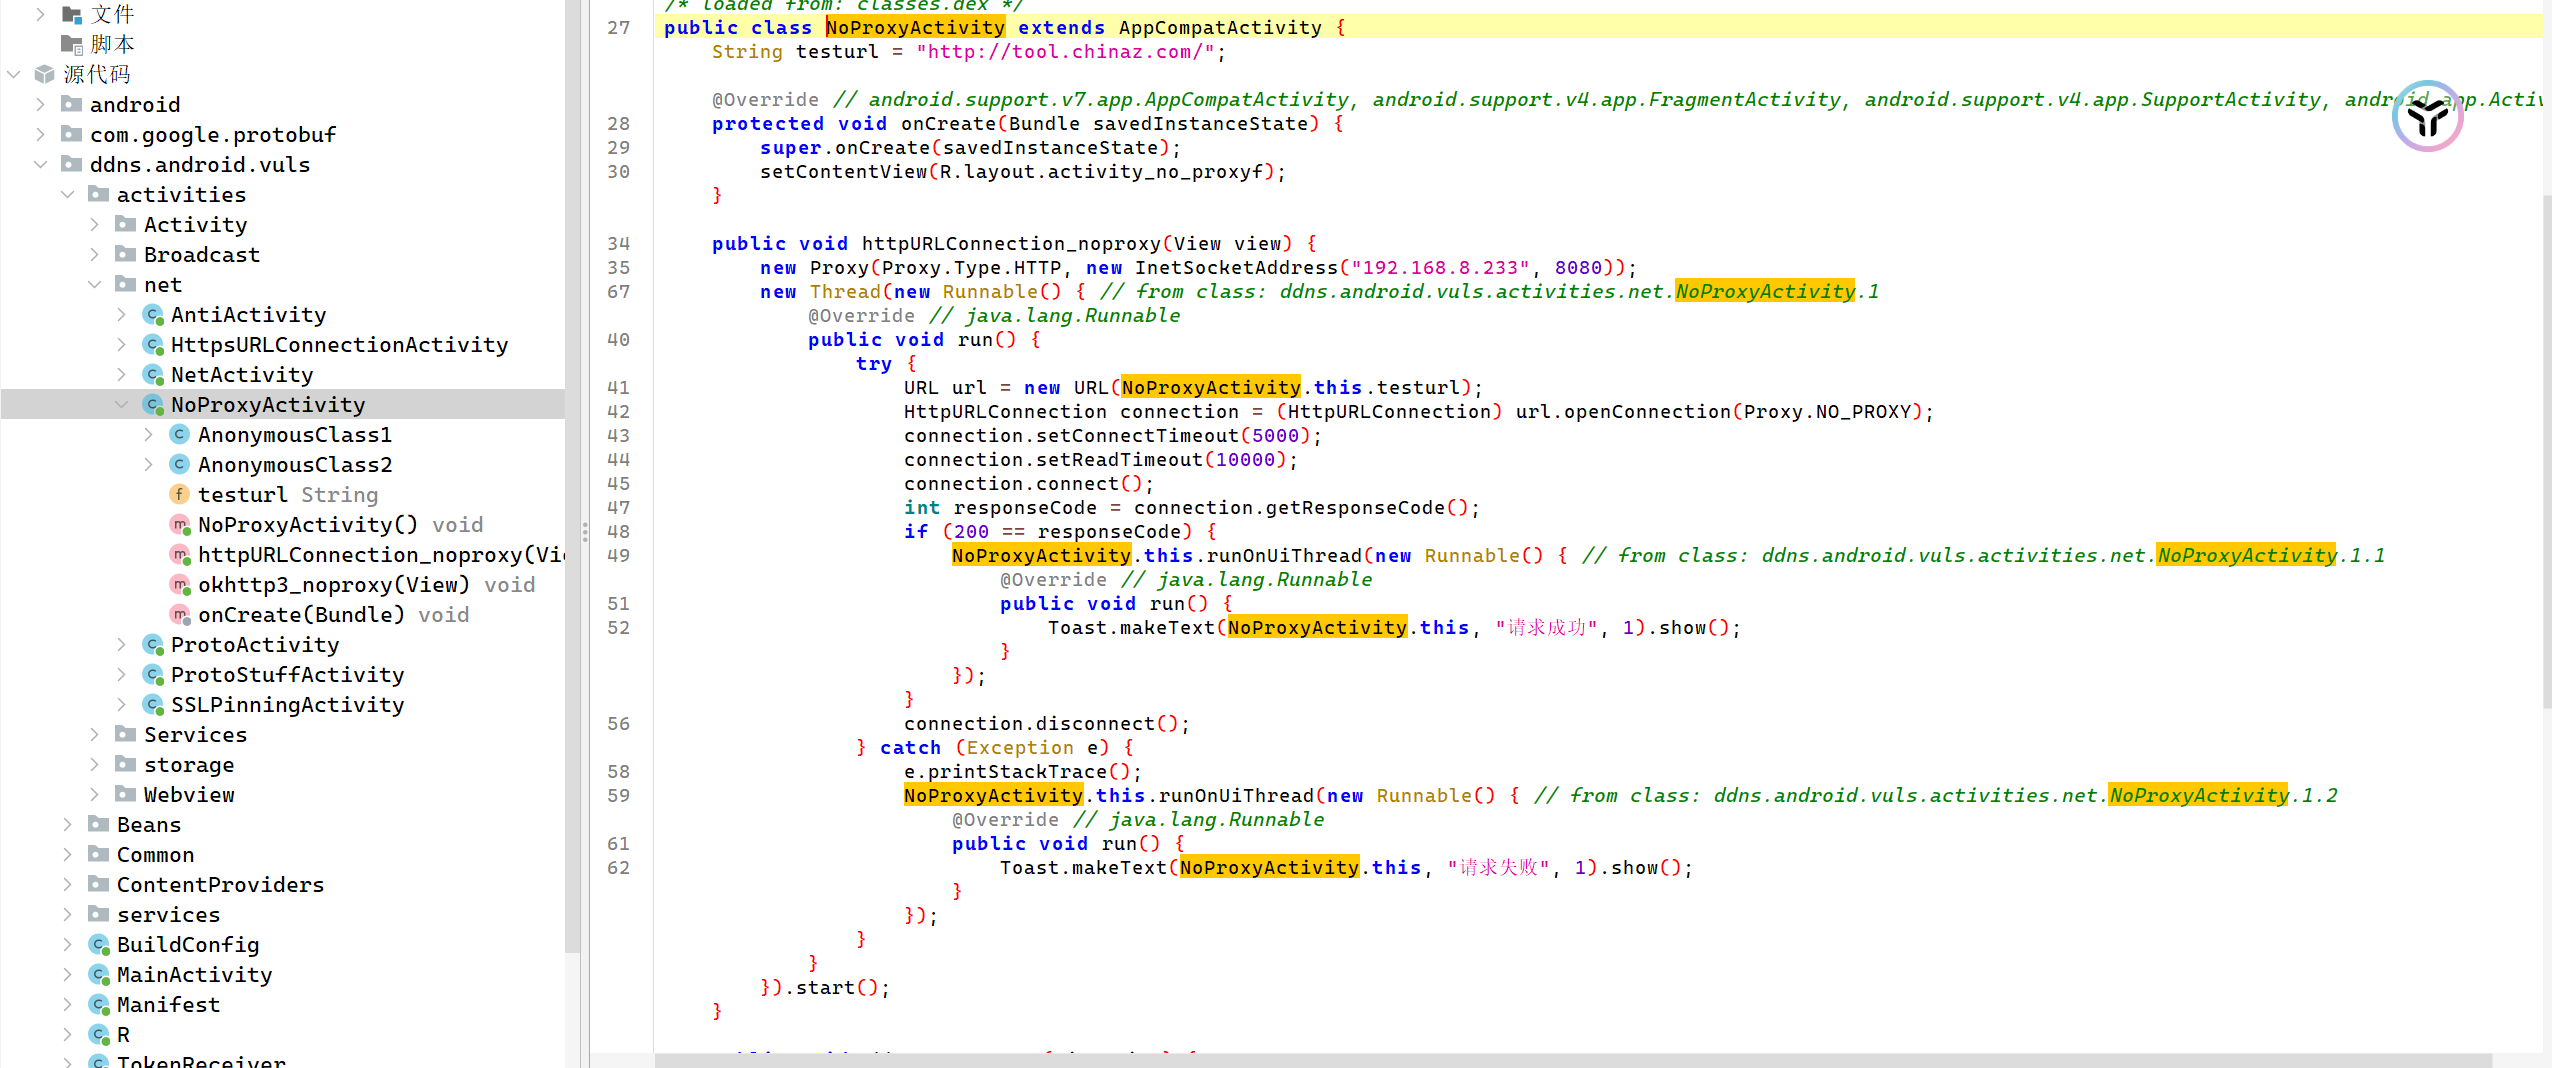The height and width of the screenshot is (1068, 2552).
Task: Click the highlighted NoProxyActivity class name on line 27
Action: 914,28
